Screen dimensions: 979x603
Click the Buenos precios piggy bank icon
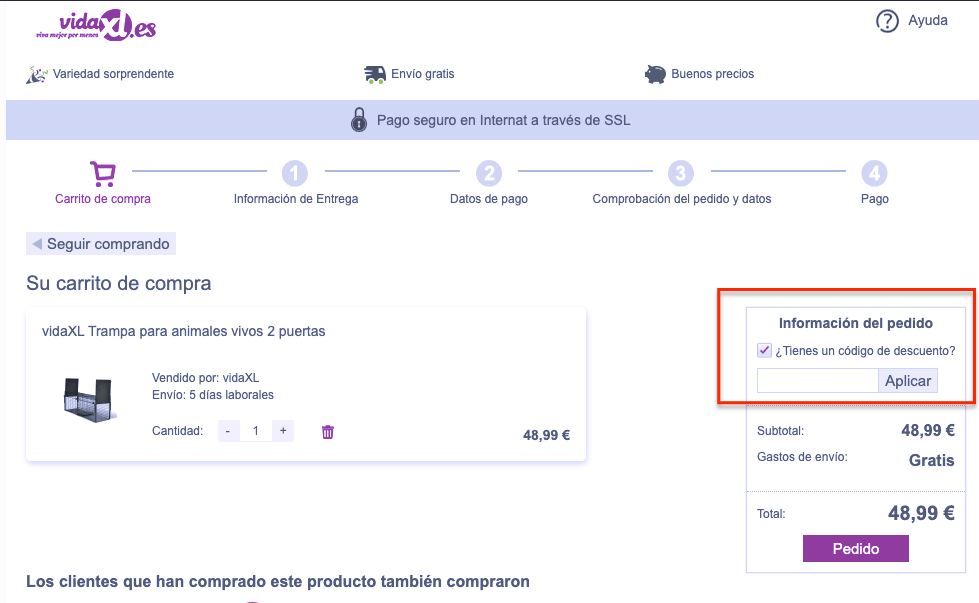[656, 74]
